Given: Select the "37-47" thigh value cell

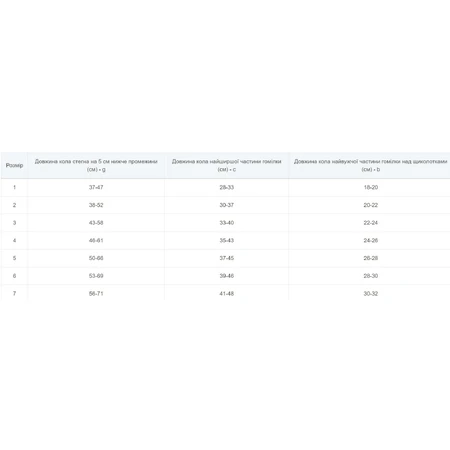Looking at the screenshot, I should pyautogui.click(x=96, y=187).
